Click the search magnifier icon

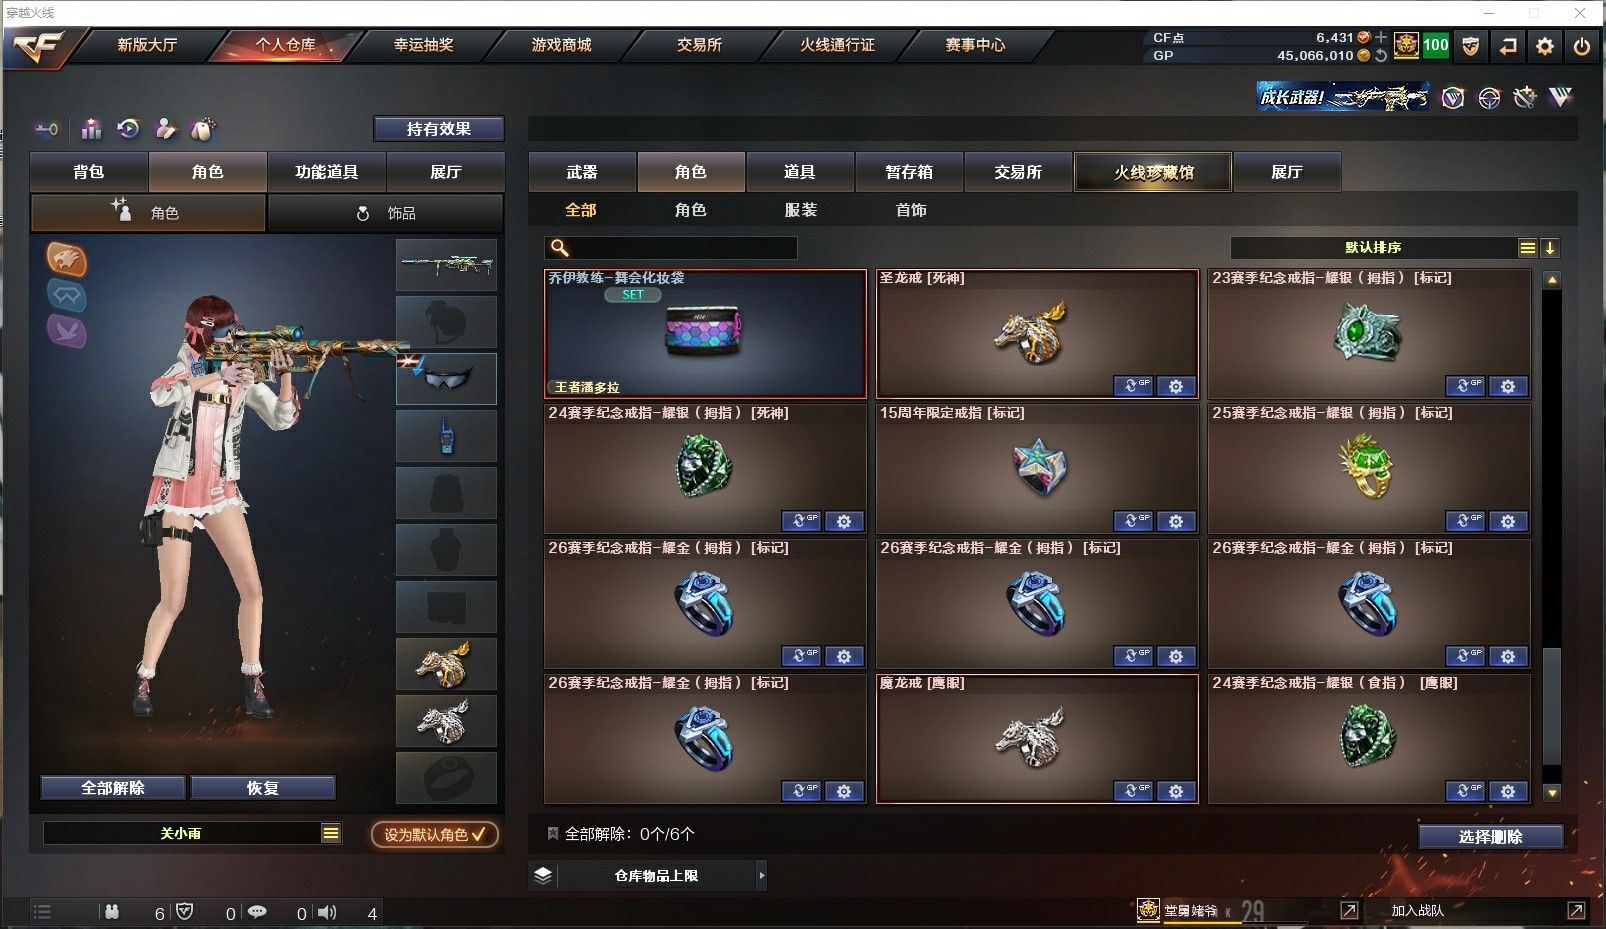click(560, 248)
